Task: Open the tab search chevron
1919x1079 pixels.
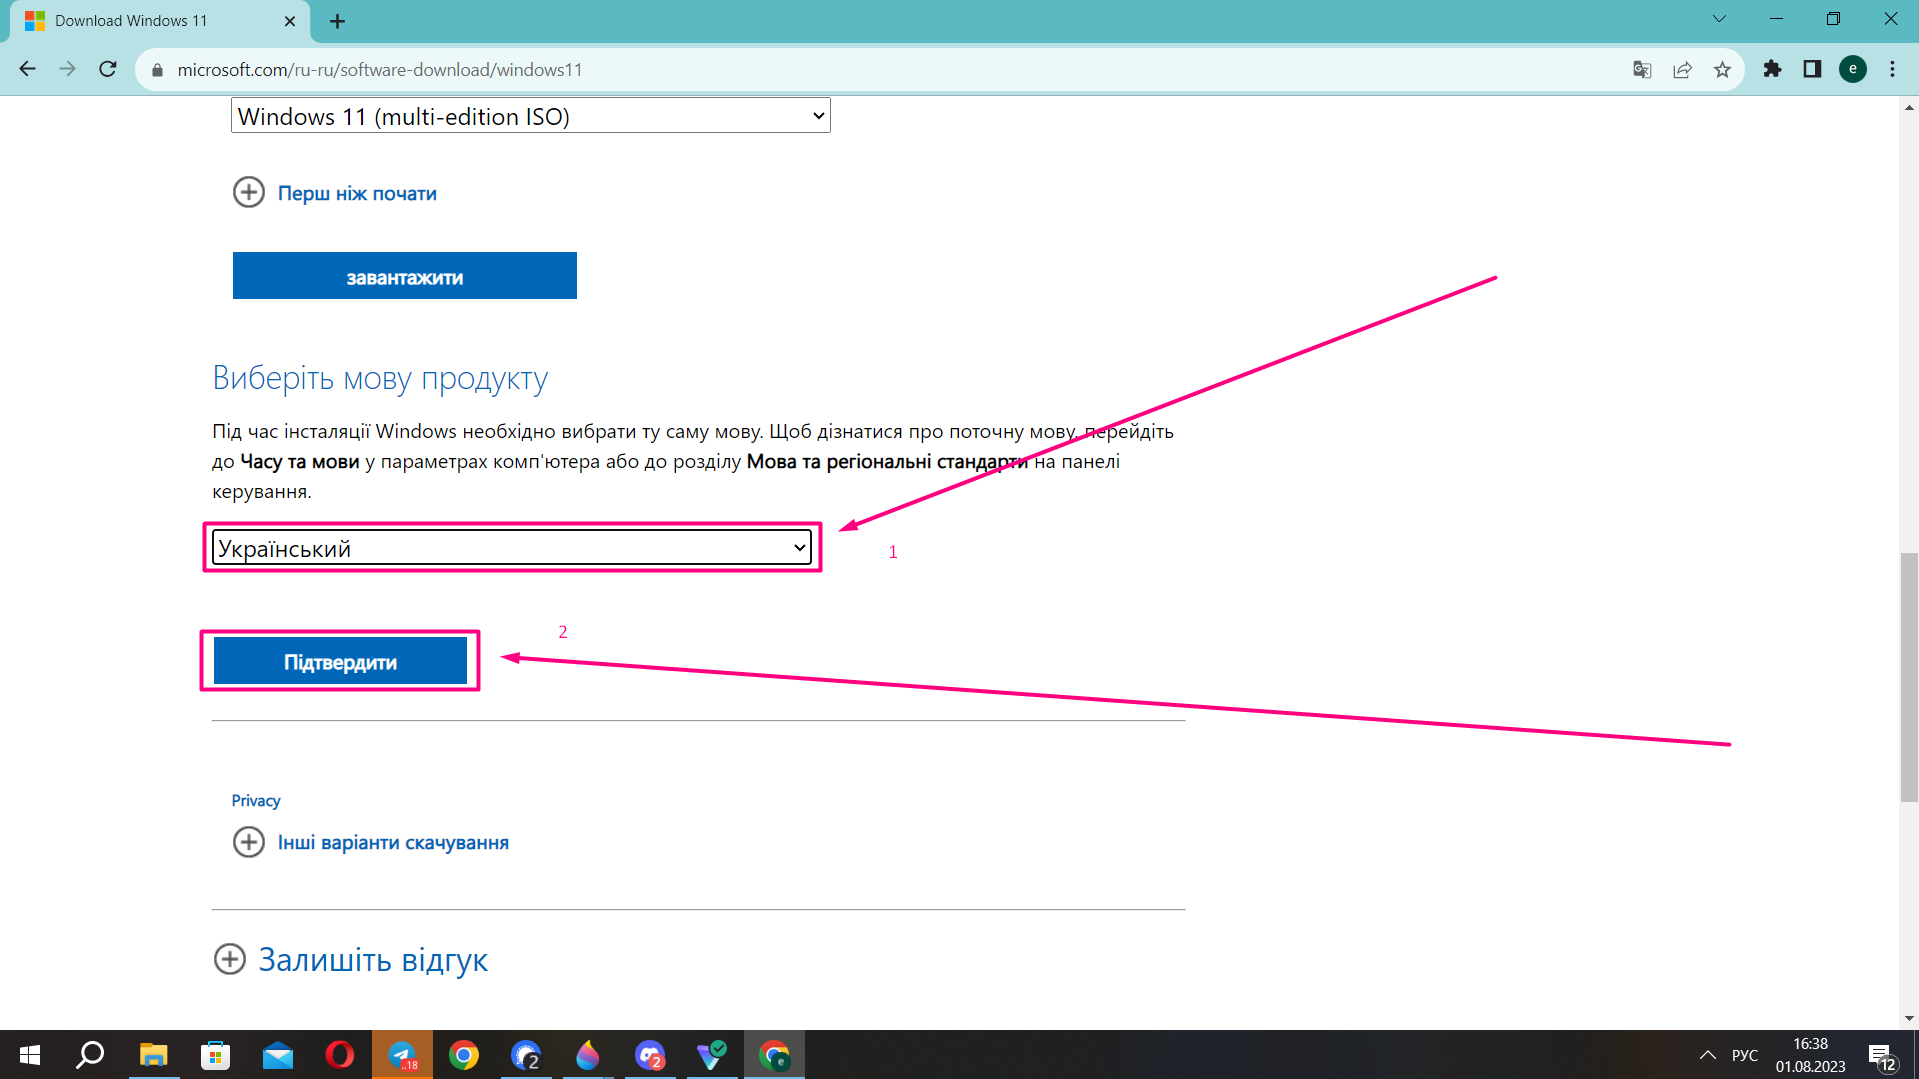Action: click(1719, 19)
